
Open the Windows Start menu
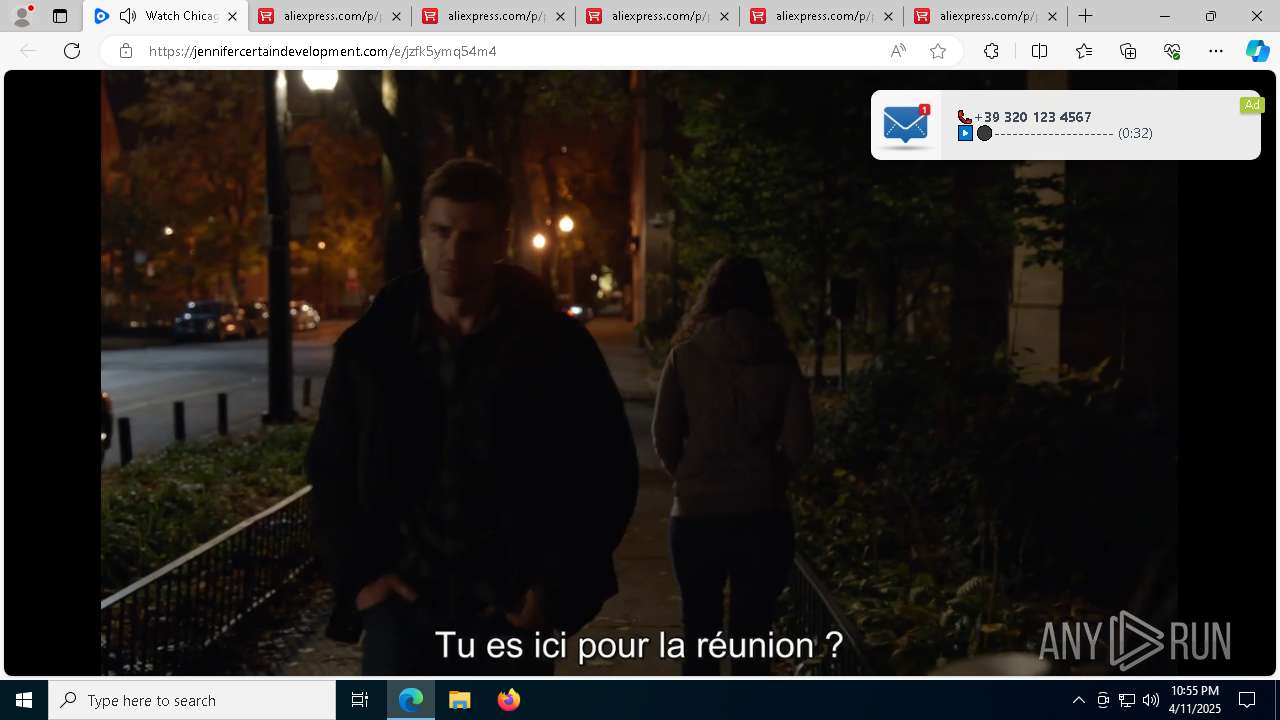(x=24, y=700)
